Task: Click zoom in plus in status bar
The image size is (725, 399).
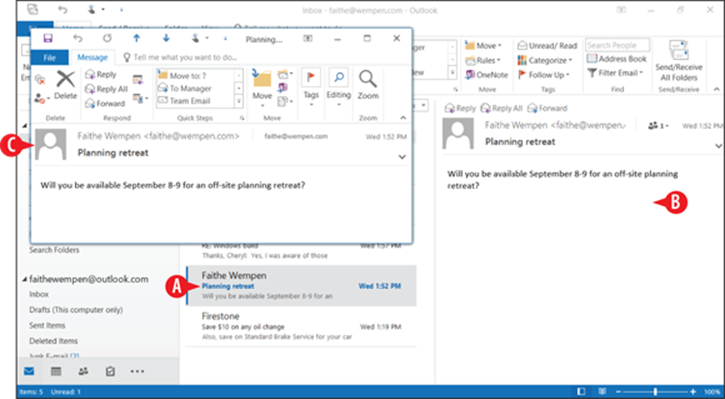Action: tap(693, 392)
